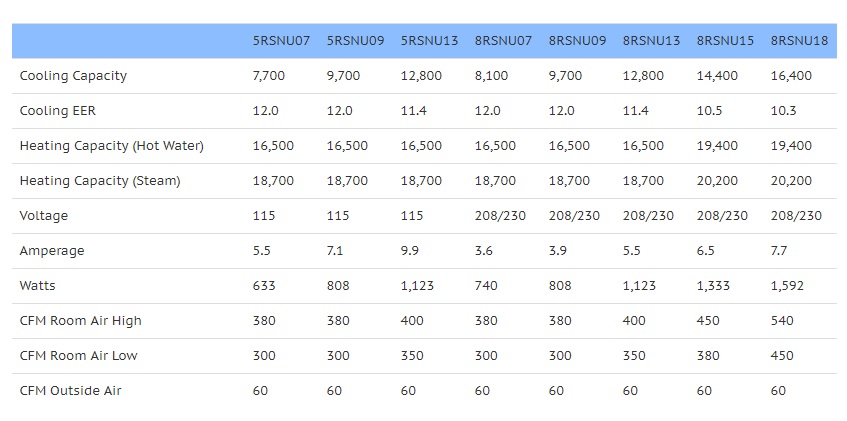Image resolution: width=847 pixels, height=421 pixels.
Task: Click the 5RSNU07 column header
Action: (281, 41)
